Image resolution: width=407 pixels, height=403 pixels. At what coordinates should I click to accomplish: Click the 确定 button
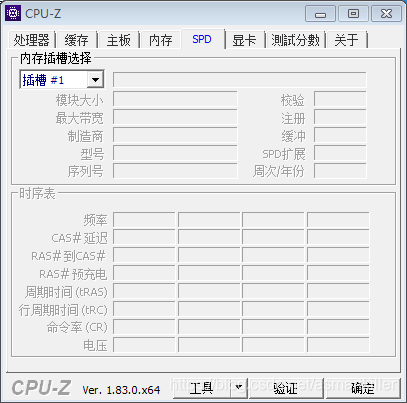click(x=363, y=388)
